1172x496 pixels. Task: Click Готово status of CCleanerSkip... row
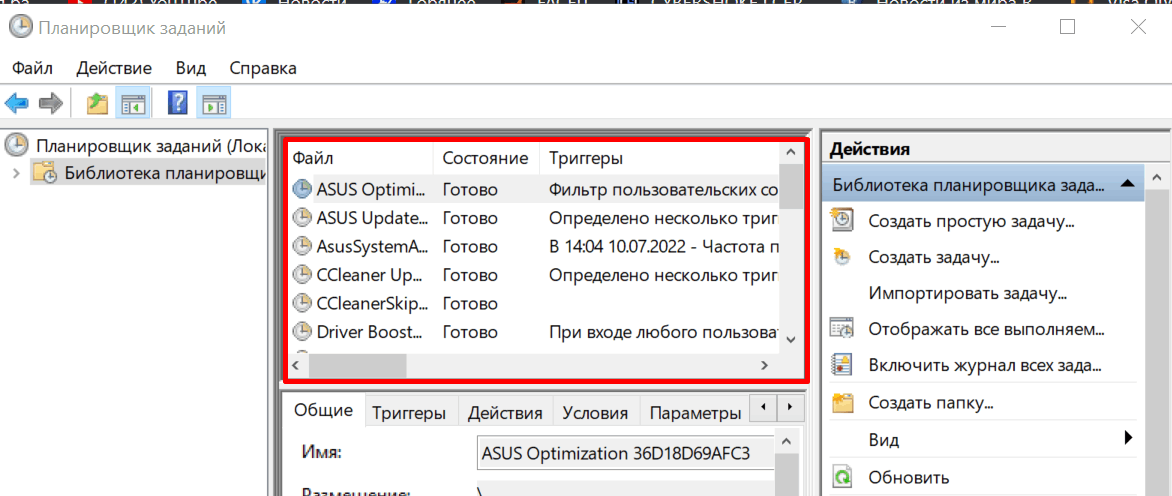point(470,303)
